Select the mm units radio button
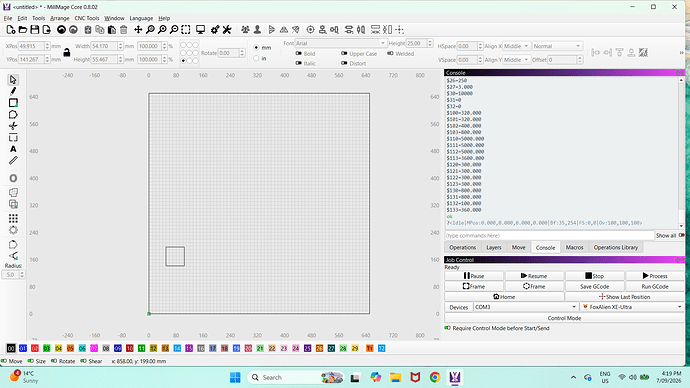This screenshot has width=690, height=388. pyautogui.click(x=256, y=47)
